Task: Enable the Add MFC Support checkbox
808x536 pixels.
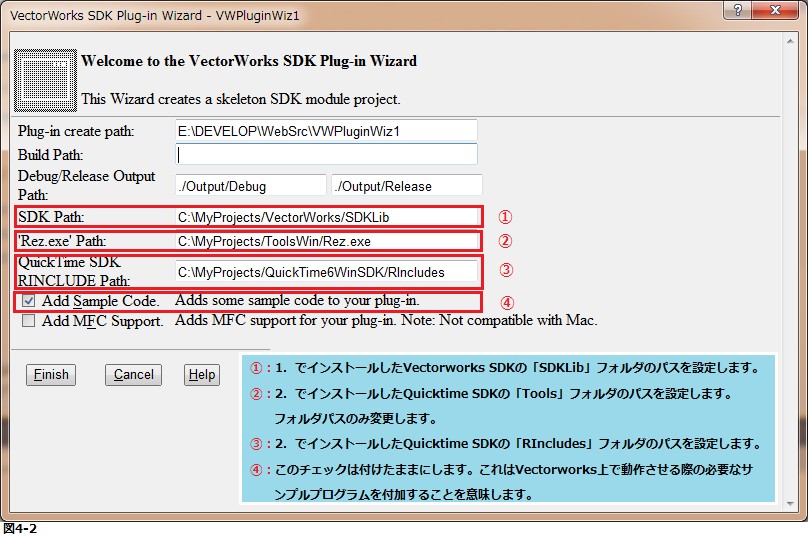Action: pyautogui.click(x=29, y=321)
